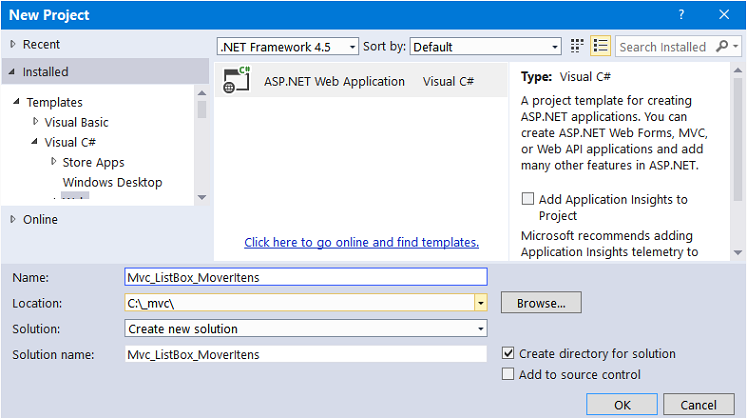Enable Add Application Insights to Project

(x=528, y=199)
